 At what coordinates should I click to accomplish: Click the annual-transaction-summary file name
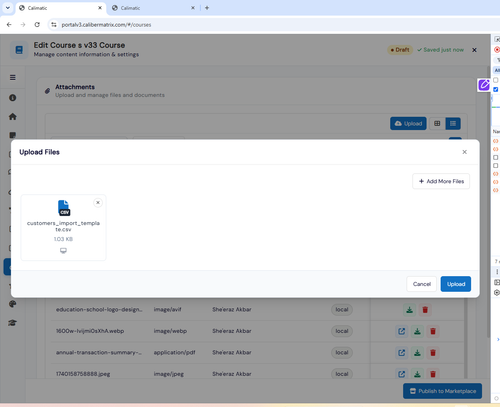99,352
